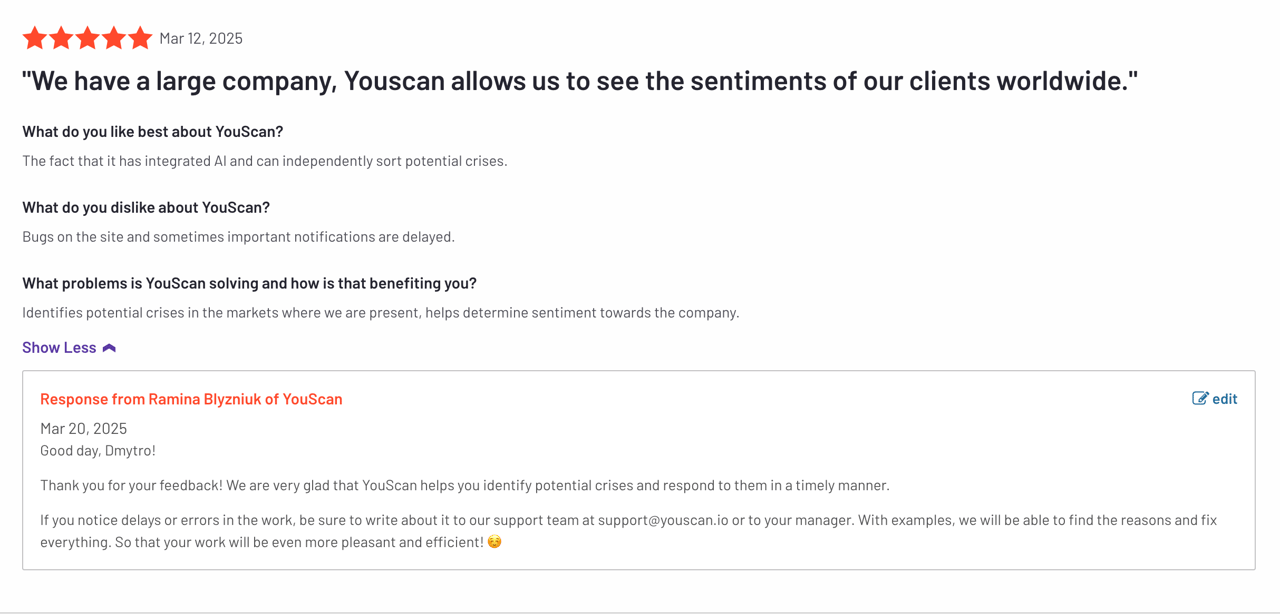Click the first star in the rating
This screenshot has height=614, width=1280.
coord(35,38)
